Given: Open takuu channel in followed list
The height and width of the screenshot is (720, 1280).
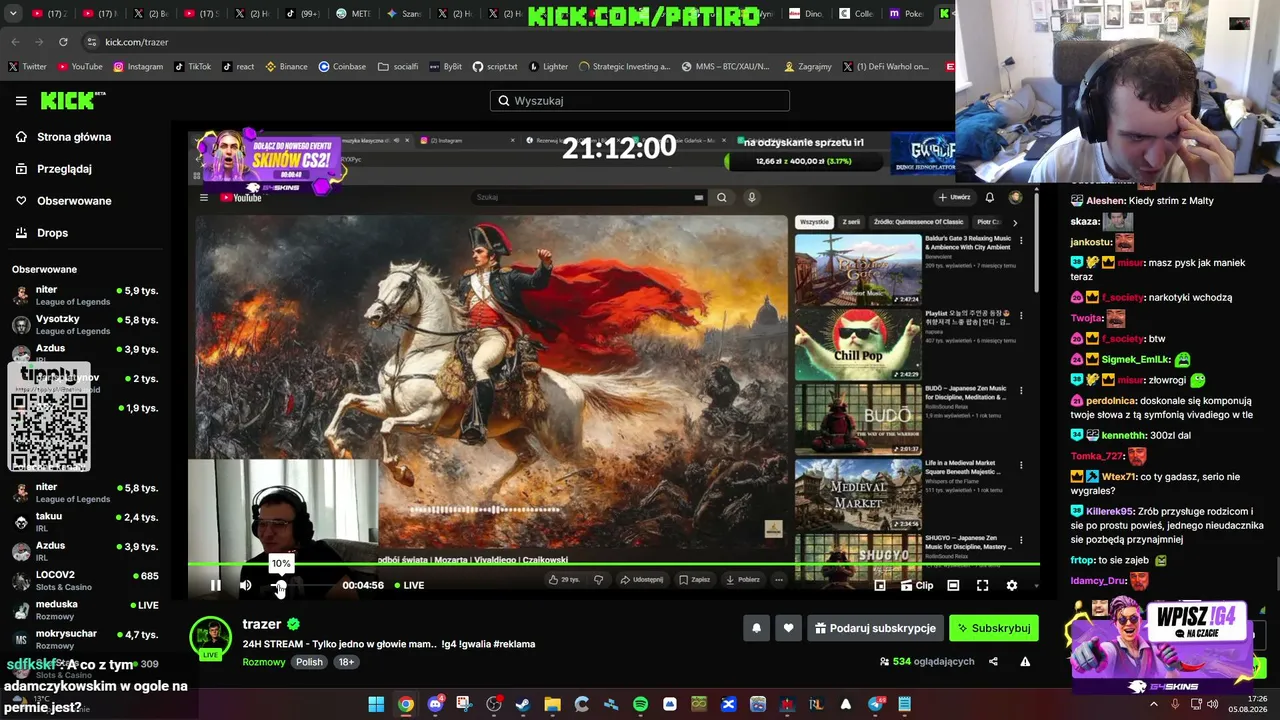Looking at the screenshot, I should click(86, 522).
